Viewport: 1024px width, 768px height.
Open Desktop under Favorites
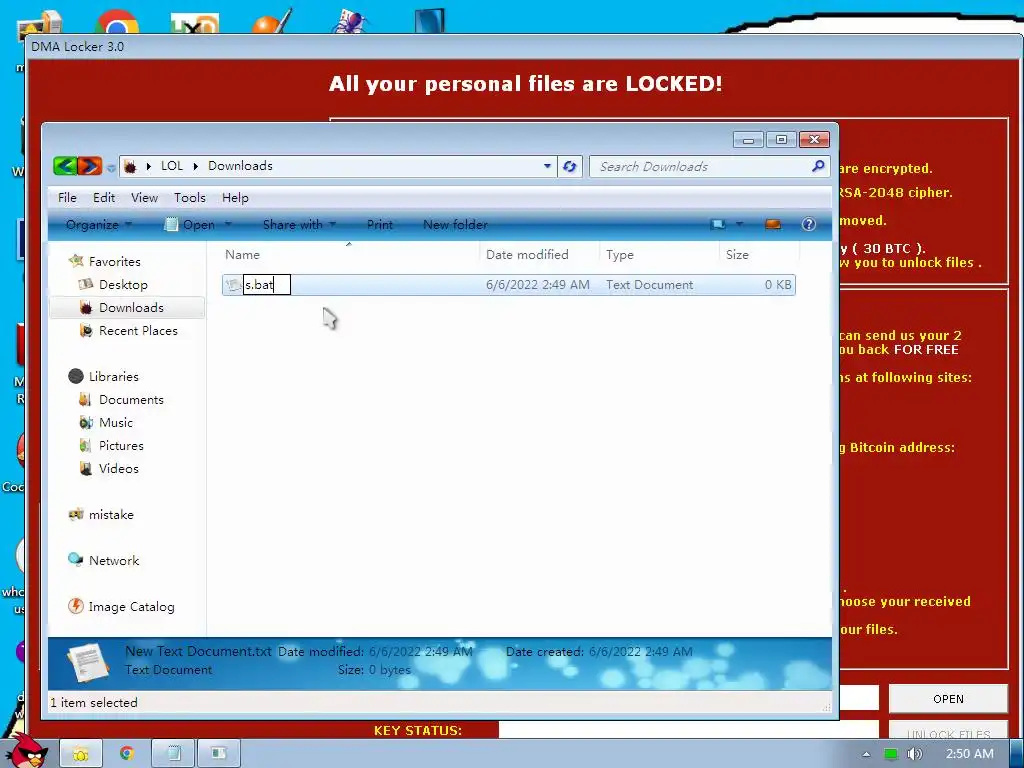point(123,285)
